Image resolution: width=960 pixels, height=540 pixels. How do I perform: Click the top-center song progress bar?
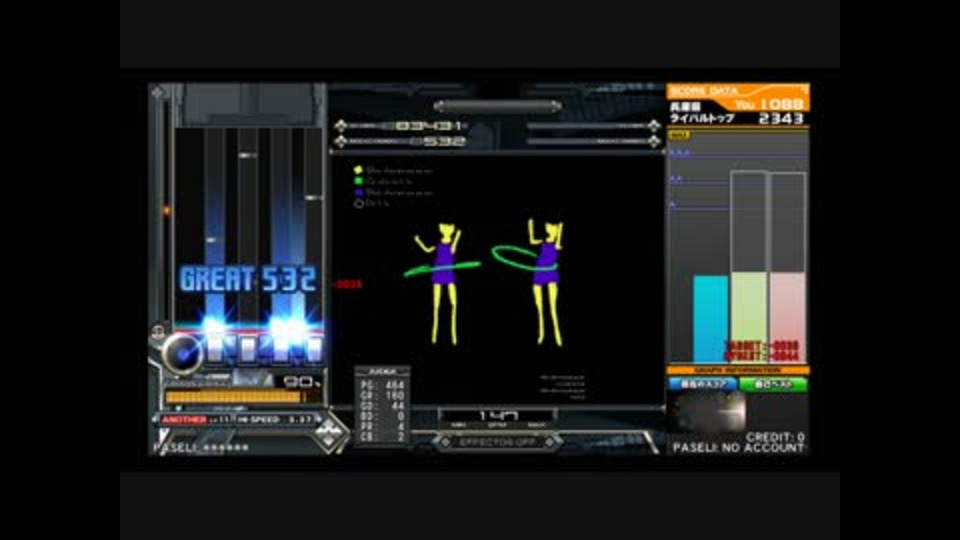click(497, 106)
